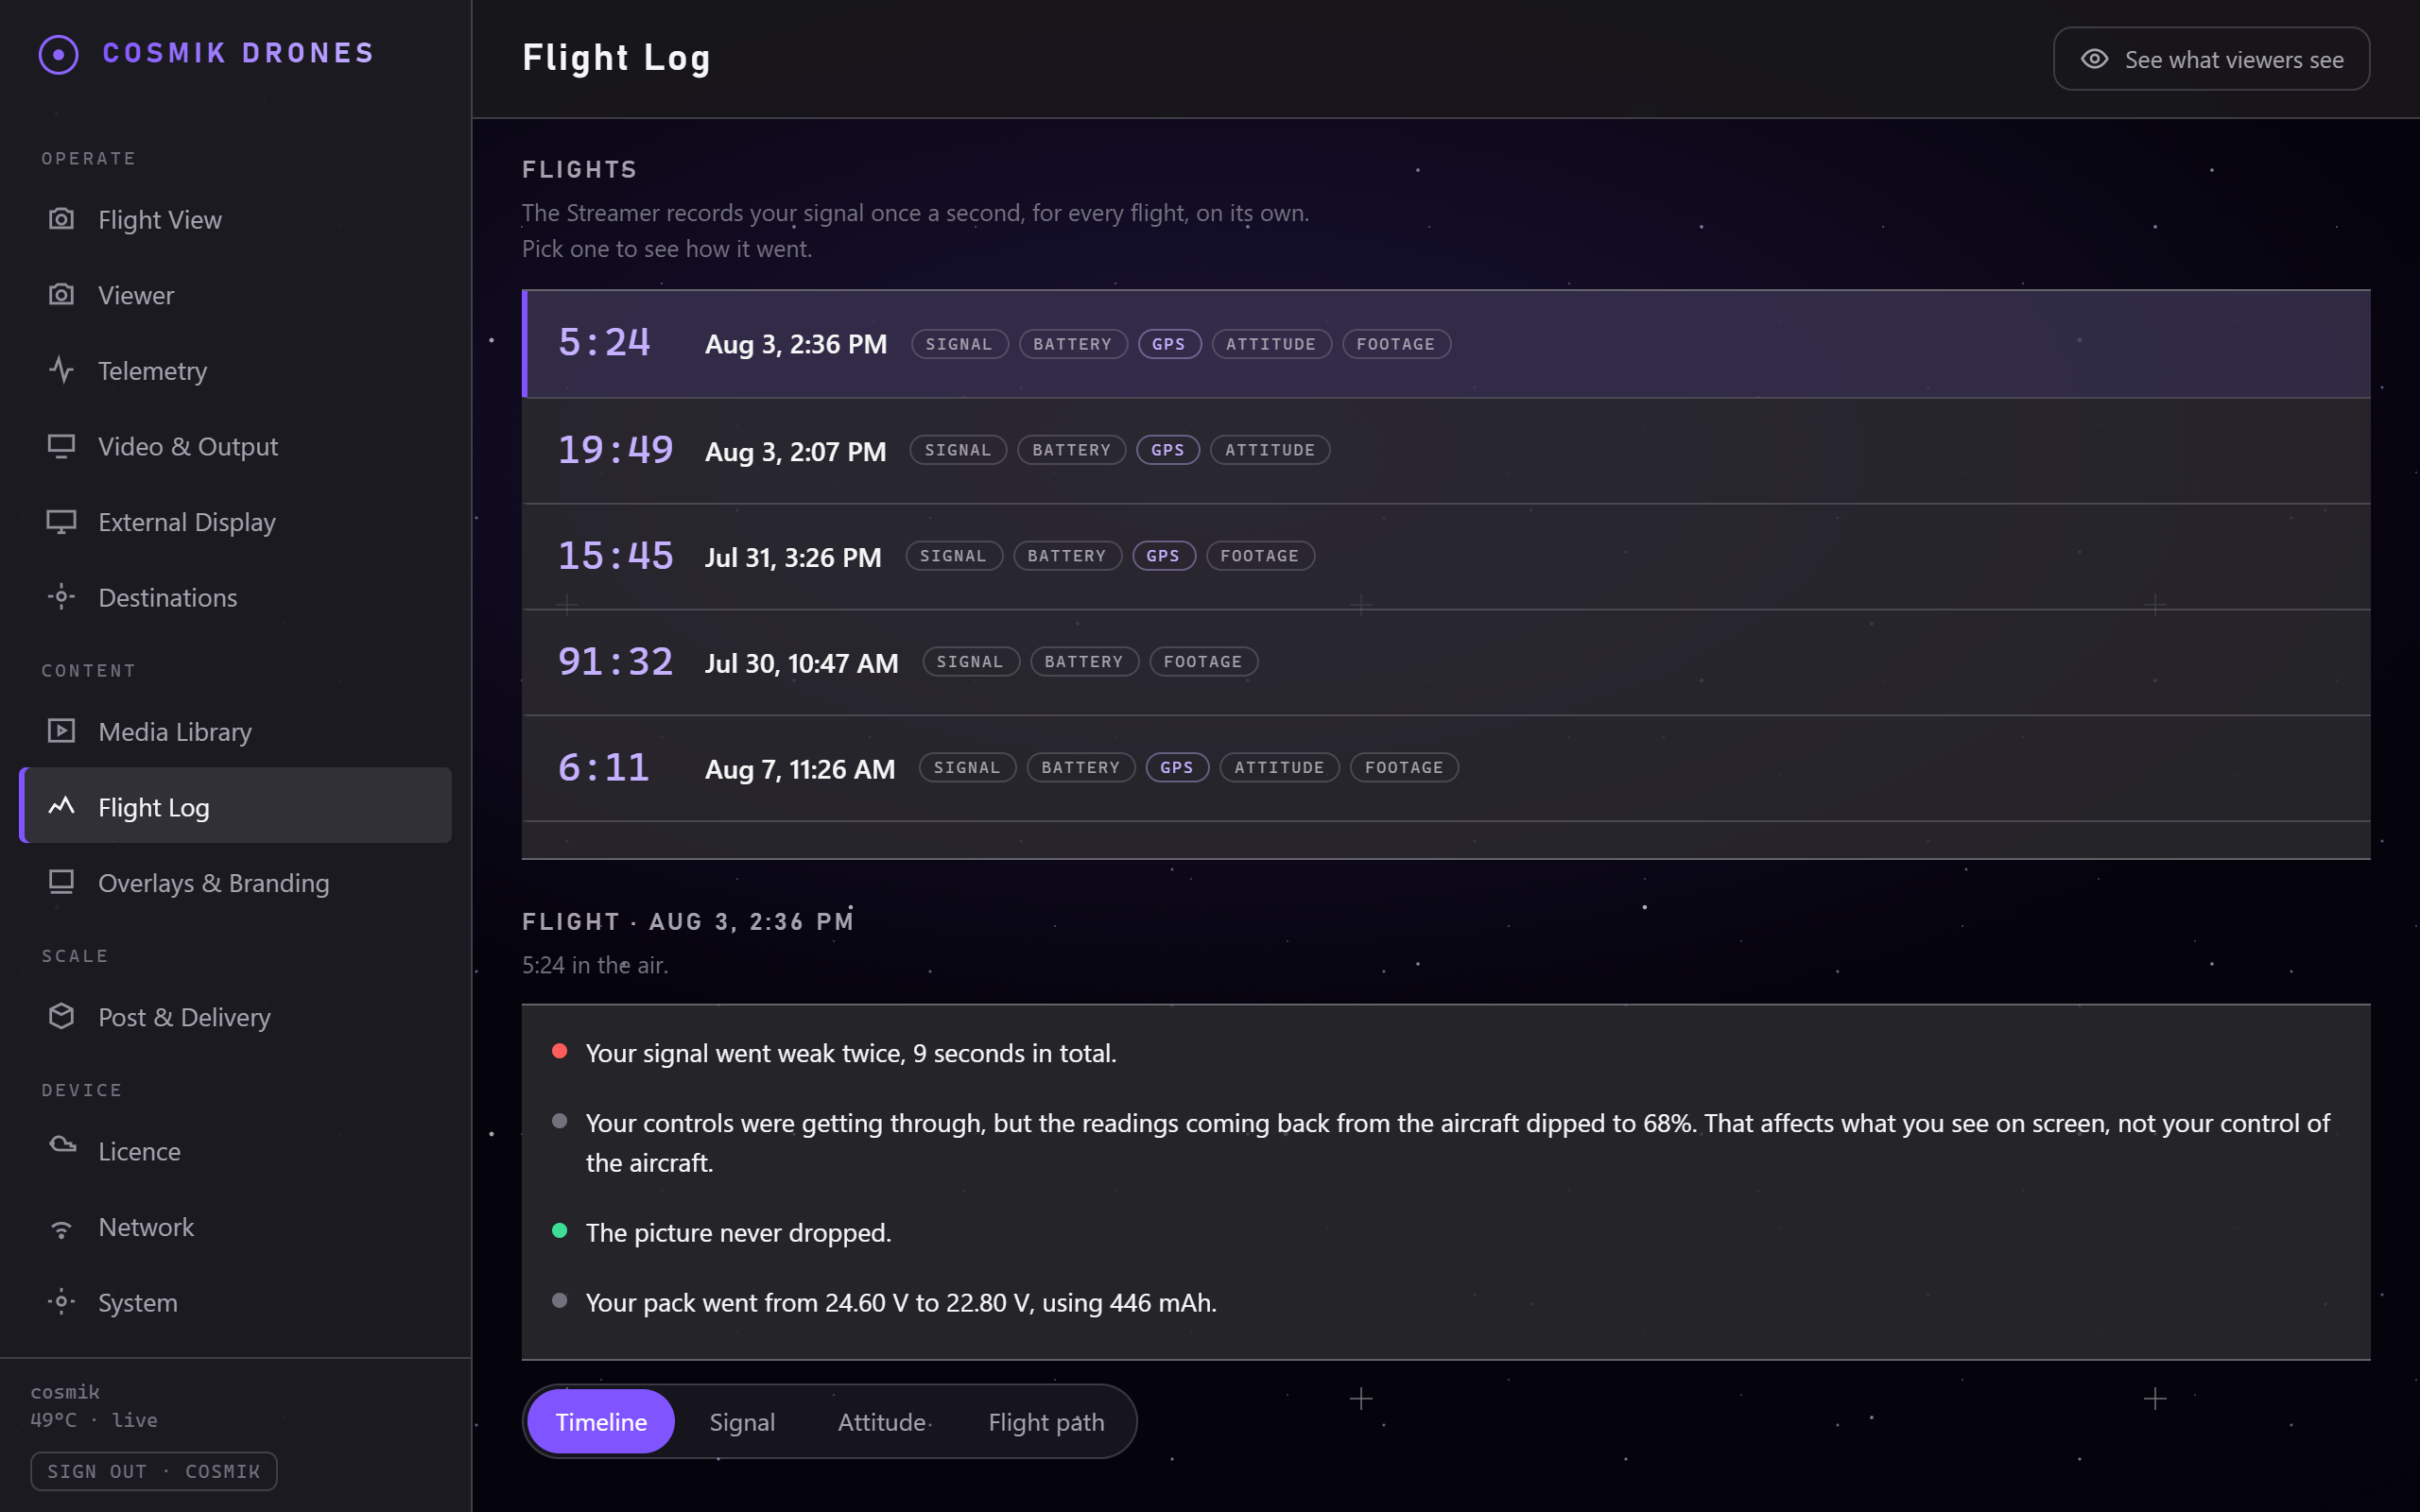
Task: Choose the Aug 7, 11:26 AM flight
Action: coord(1446,768)
